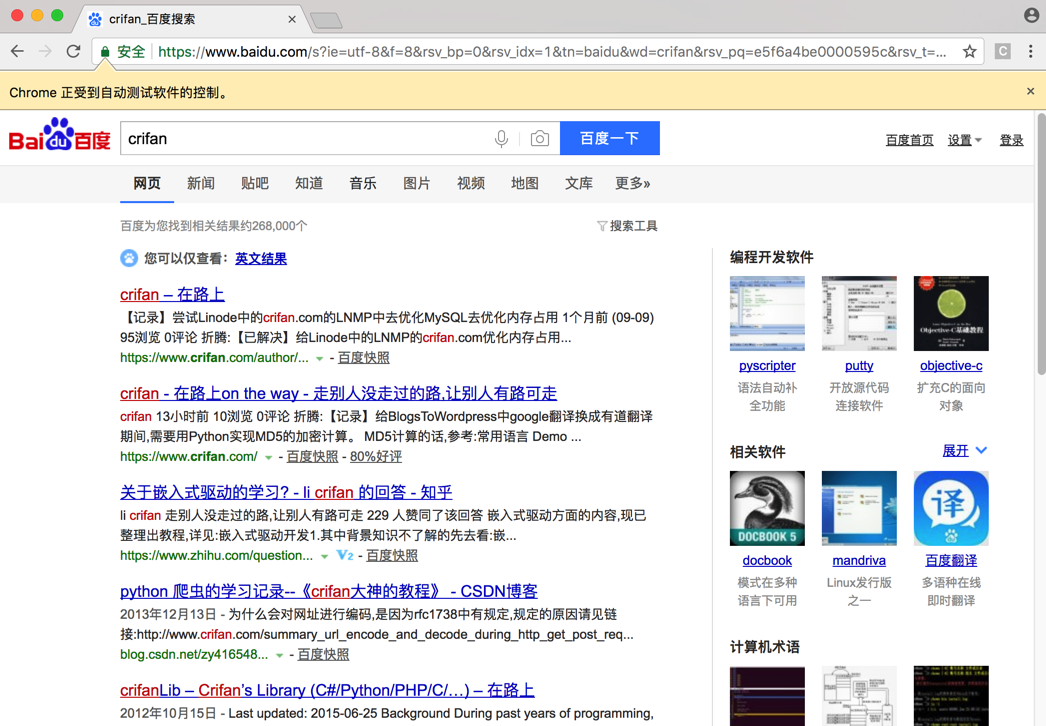The height and width of the screenshot is (726, 1046).
Task: Click the blue paw icon beside 英文结果
Action: pos(129,258)
